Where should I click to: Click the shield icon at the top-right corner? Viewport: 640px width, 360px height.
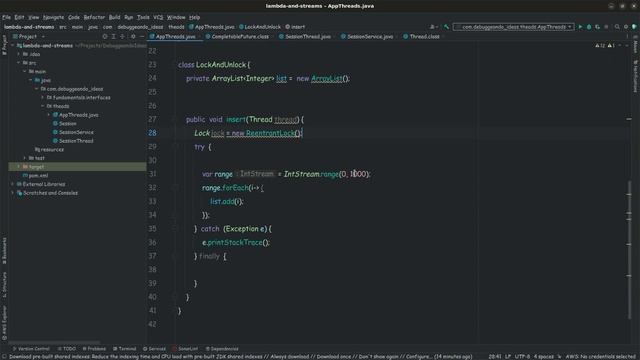coord(634,27)
